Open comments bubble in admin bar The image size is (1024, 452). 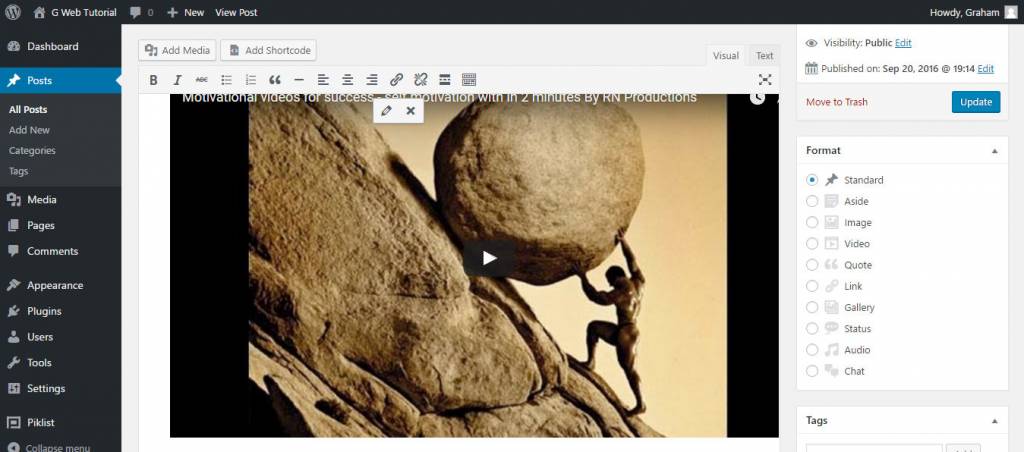tap(142, 12)
